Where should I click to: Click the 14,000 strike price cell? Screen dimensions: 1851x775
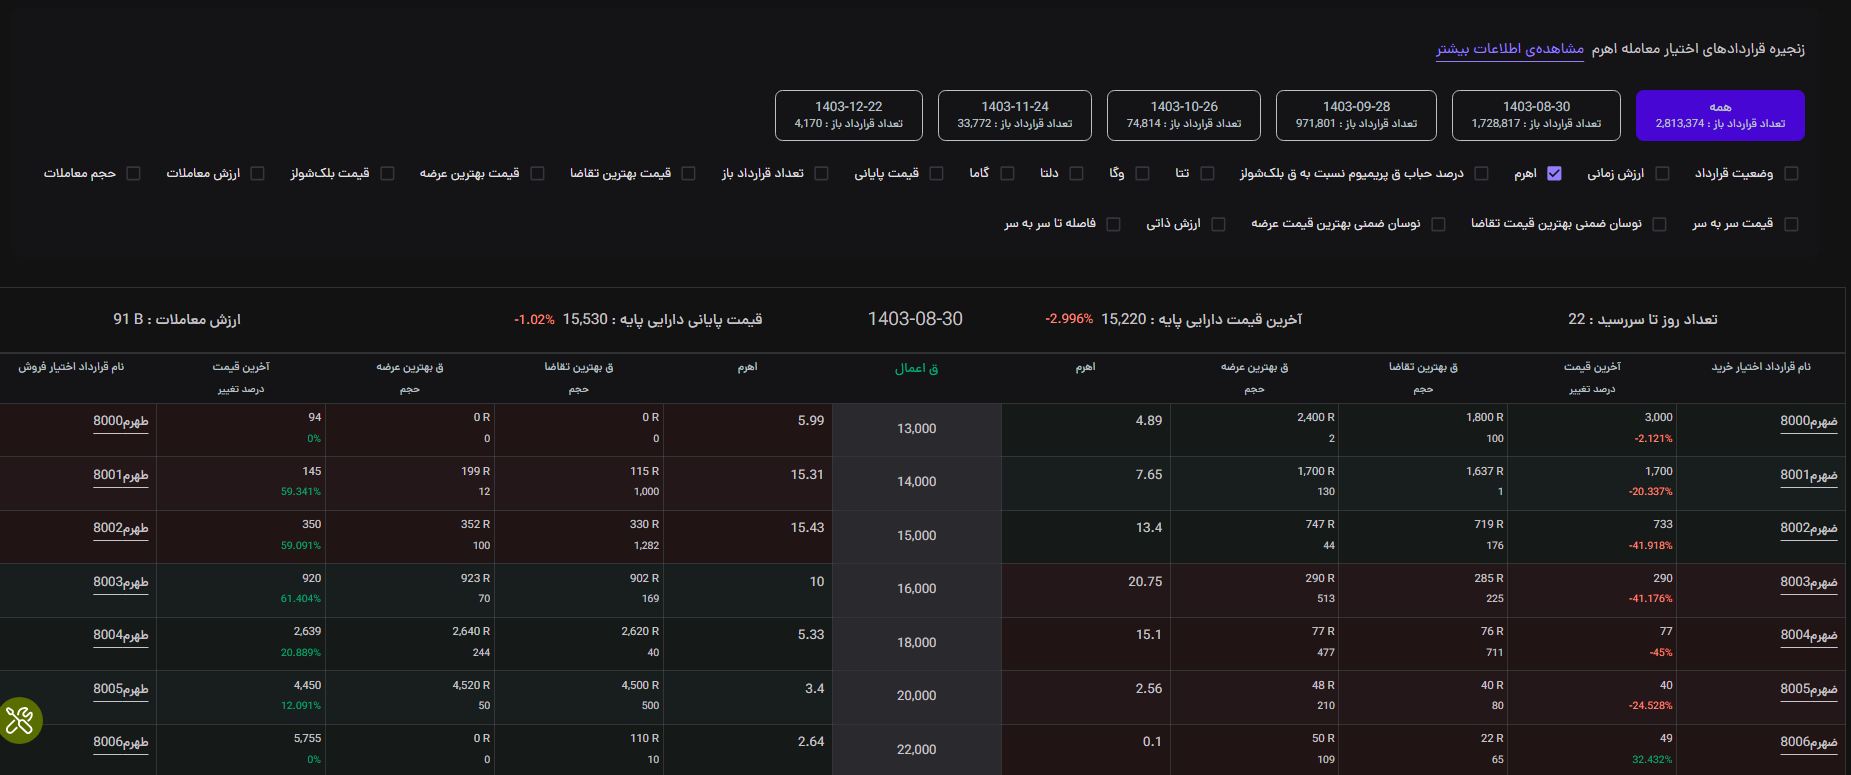pos(917,482)
